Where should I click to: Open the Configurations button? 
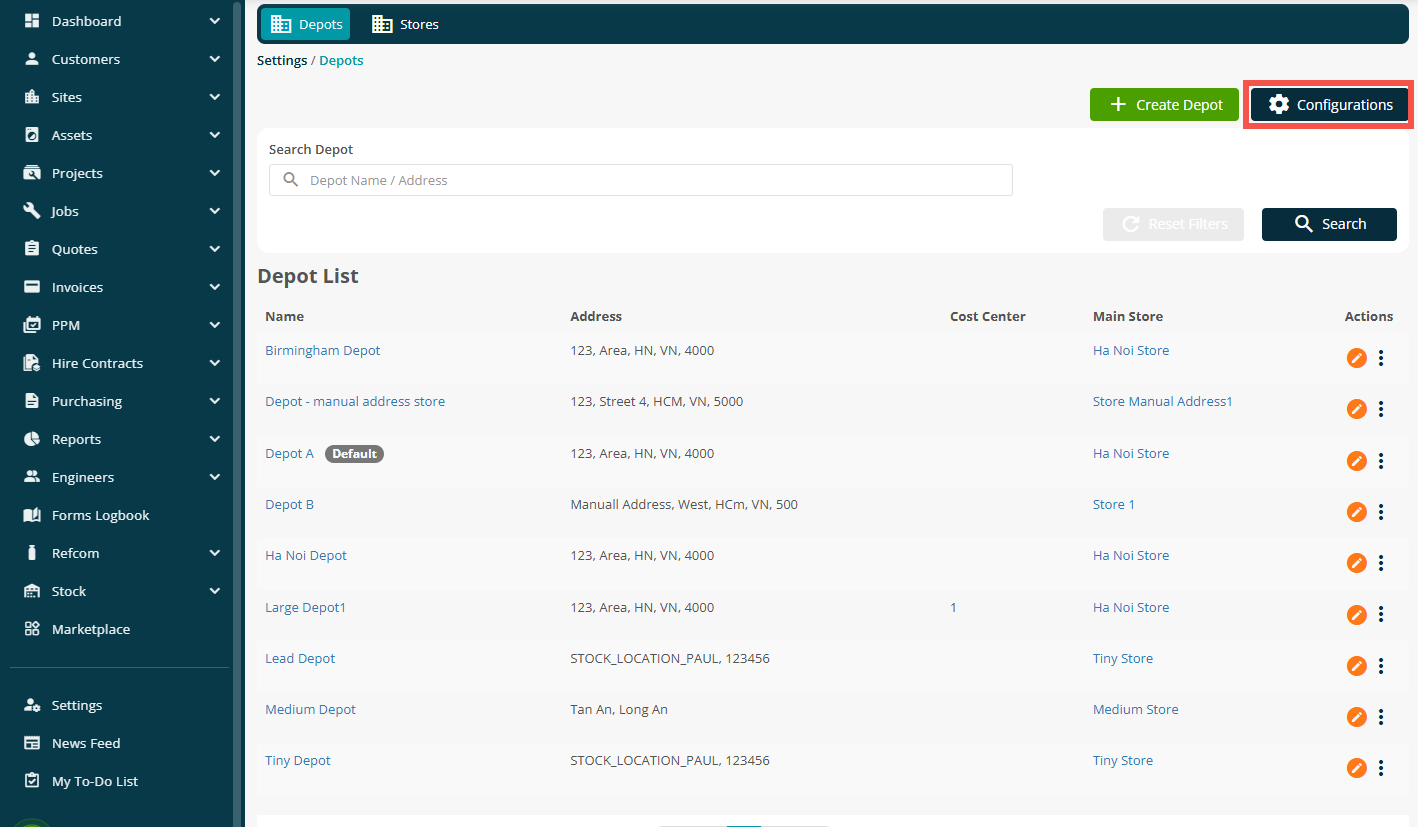pyautogui.click(x=1329, y=104)
